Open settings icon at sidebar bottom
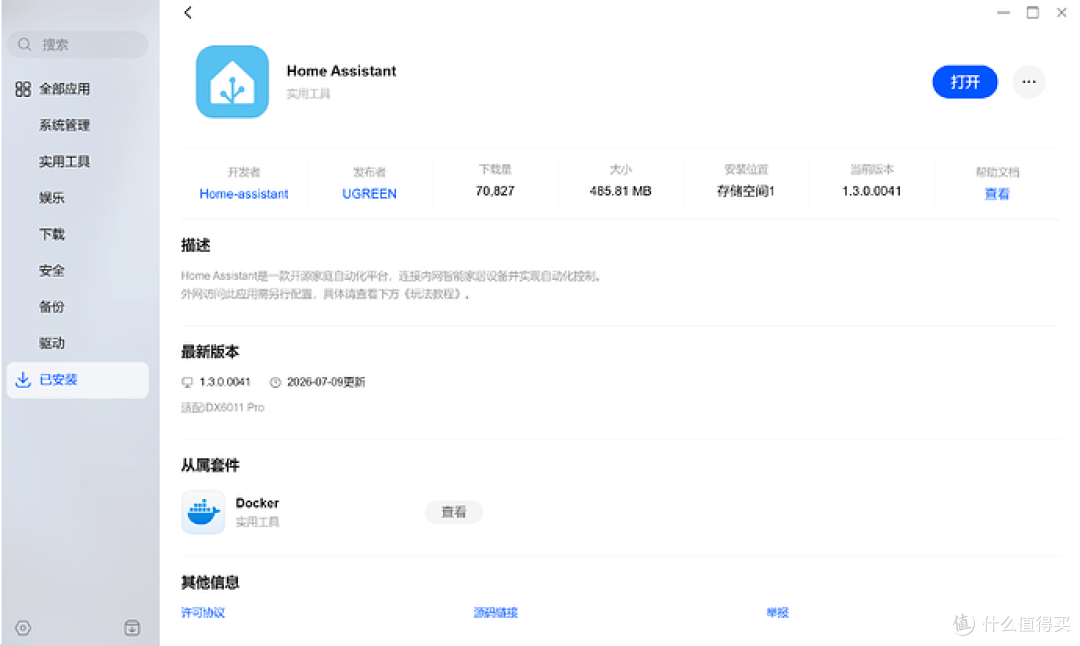Viewport: 1080px width, 646px height. point(23,628)
